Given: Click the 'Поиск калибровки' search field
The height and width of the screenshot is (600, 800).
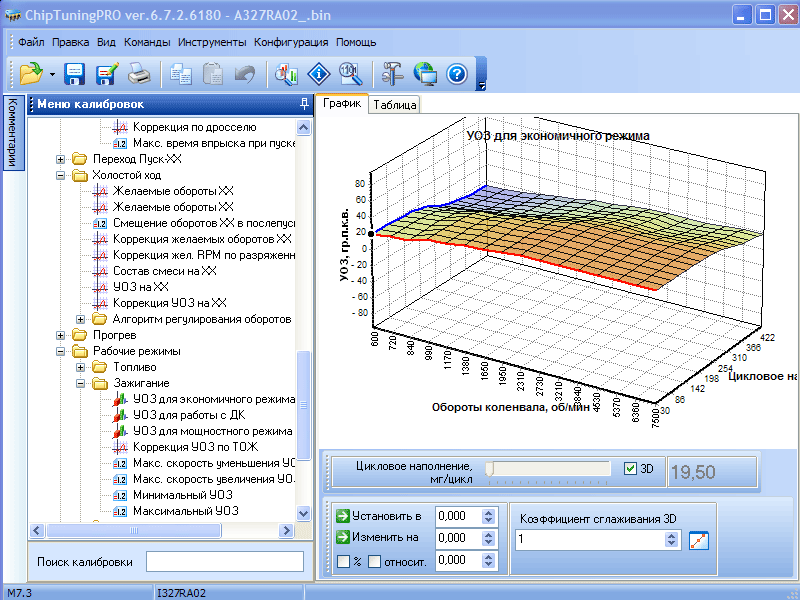Looking at the screenshot, I should click(x=224, y=561).
